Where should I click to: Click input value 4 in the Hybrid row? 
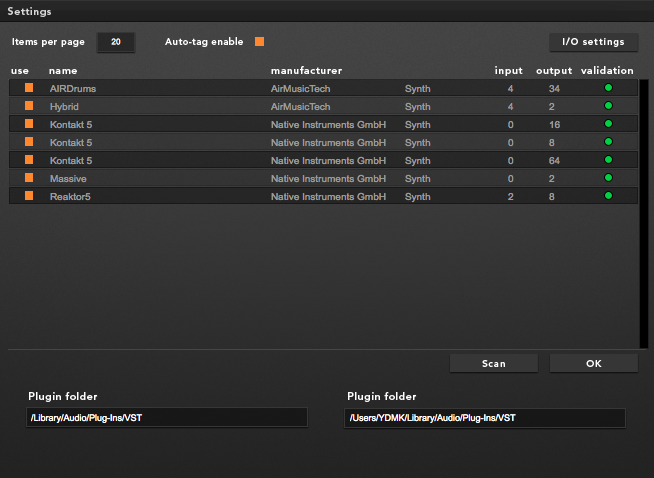[x=510, y=106]
